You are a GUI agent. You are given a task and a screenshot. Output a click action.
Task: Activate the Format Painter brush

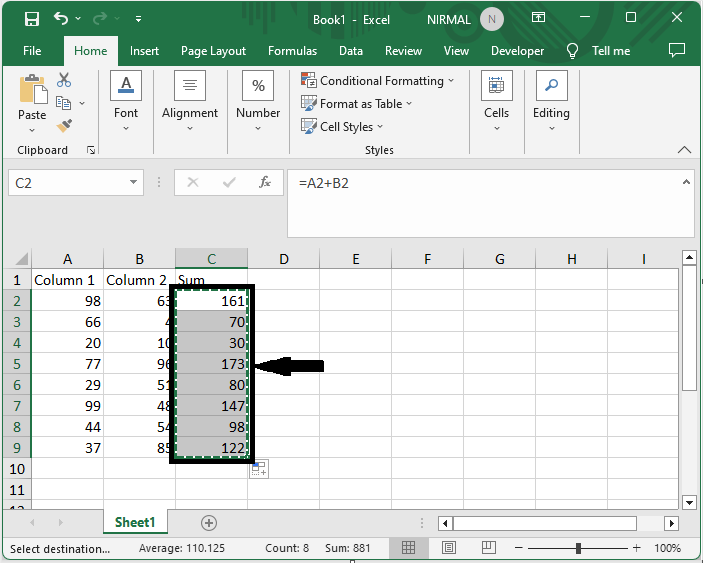coord(64,126)
